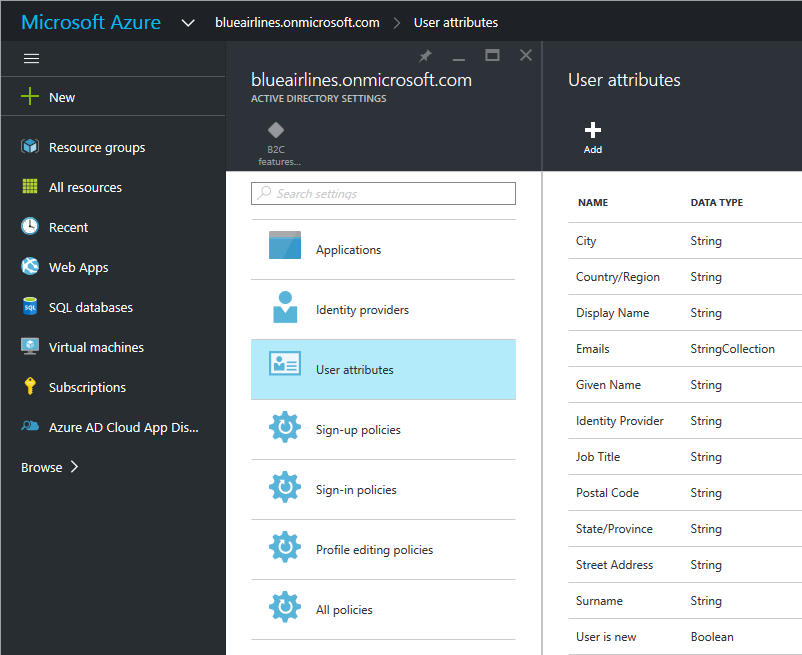Viewport: 802px width, 655px height.
Task: Select the Given Name attribute row
Action: tap(685, 385)
